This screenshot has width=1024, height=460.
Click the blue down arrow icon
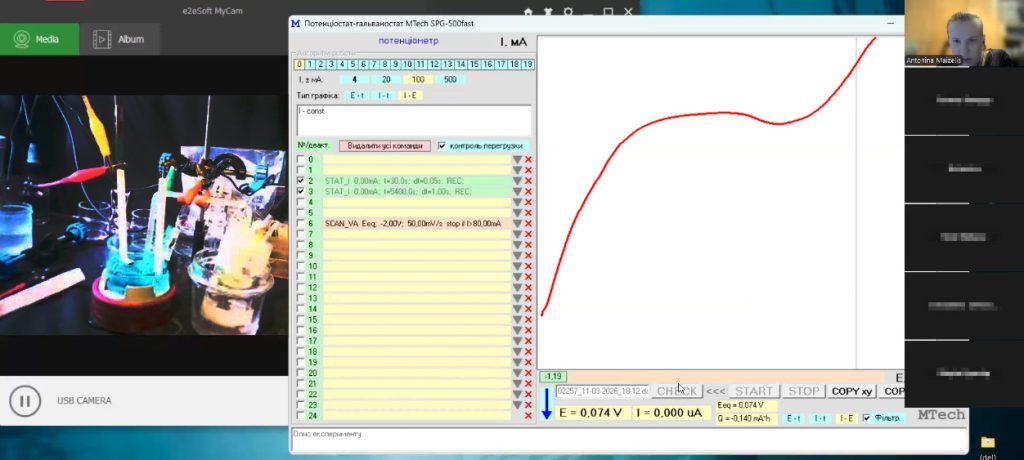[546, 404]
